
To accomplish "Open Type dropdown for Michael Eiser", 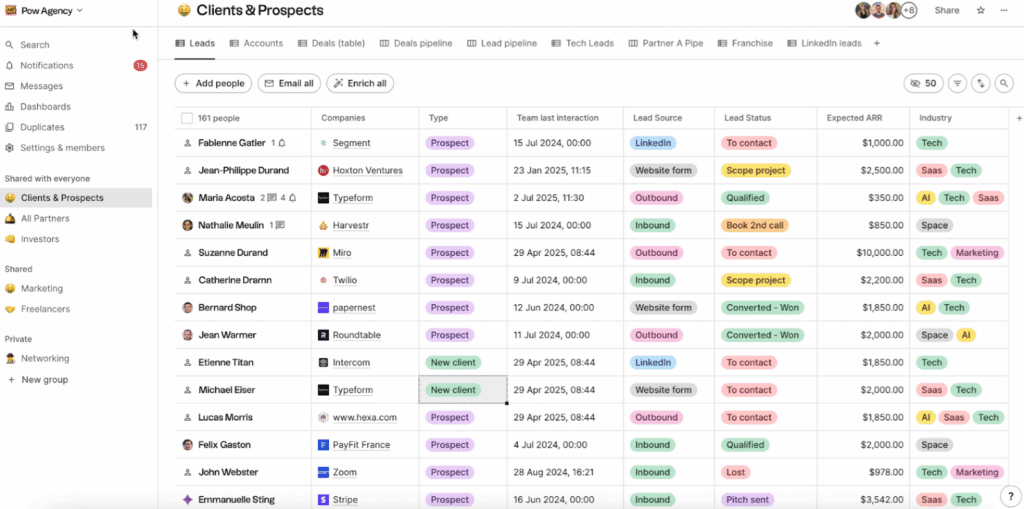I will pyautogui.click(x=462, y=390).
